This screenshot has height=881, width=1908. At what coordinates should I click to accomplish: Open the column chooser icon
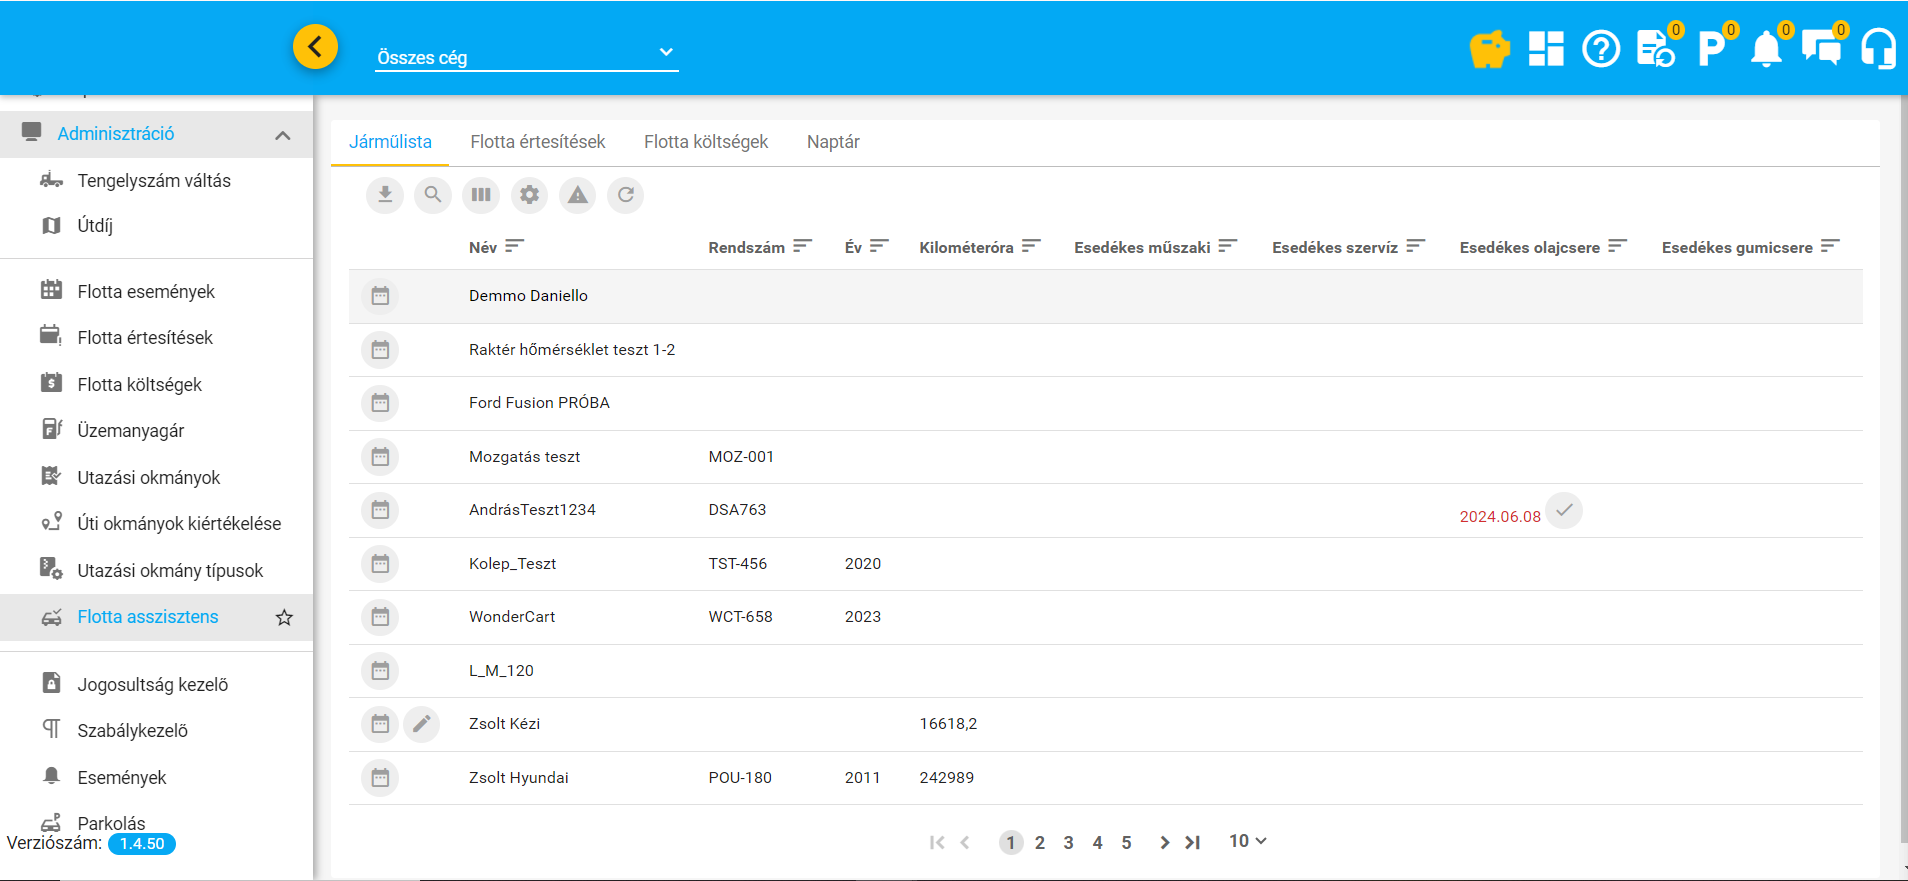pyautogui.click(x=481, y=195)
